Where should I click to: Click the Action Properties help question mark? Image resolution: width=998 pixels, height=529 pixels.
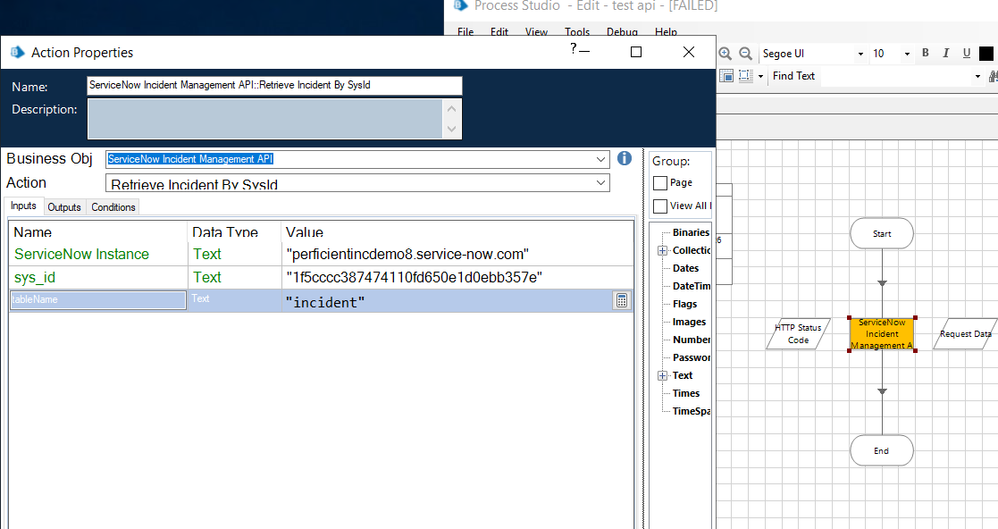point(573,48)
